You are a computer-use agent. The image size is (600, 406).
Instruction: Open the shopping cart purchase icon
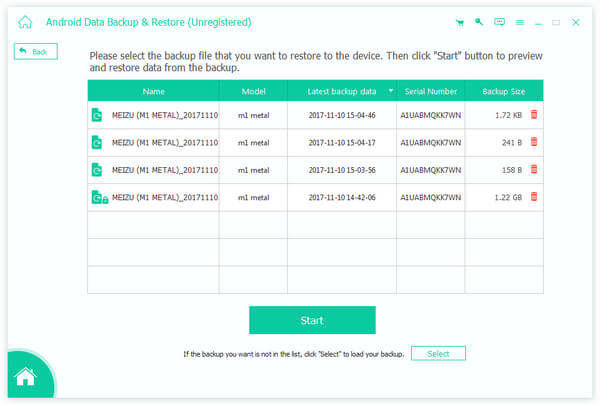pyautogui.click(x=460, y=23)
